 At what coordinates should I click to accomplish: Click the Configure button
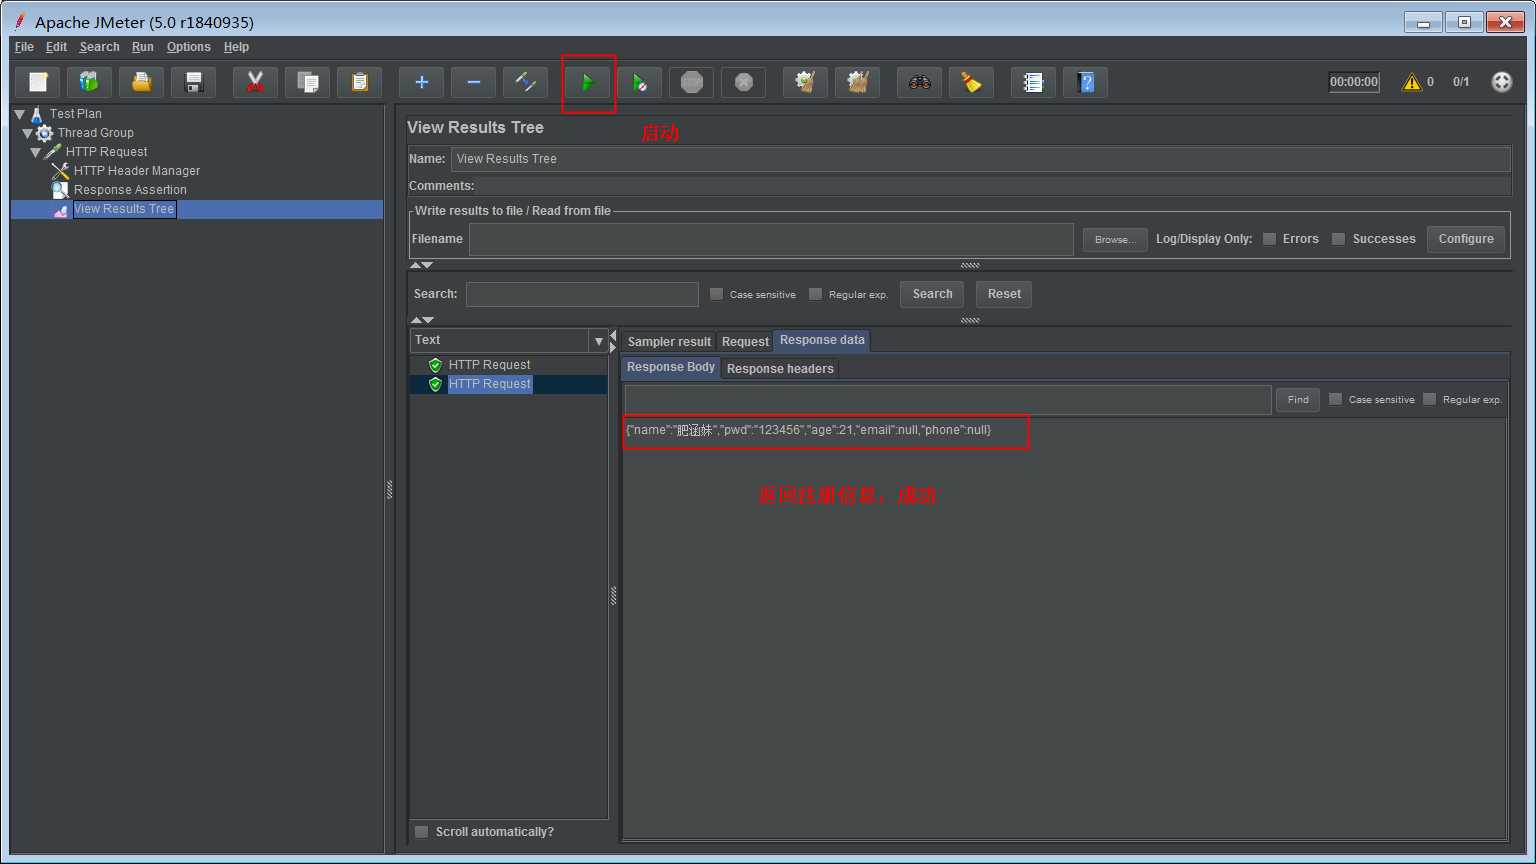point(1466,239)
